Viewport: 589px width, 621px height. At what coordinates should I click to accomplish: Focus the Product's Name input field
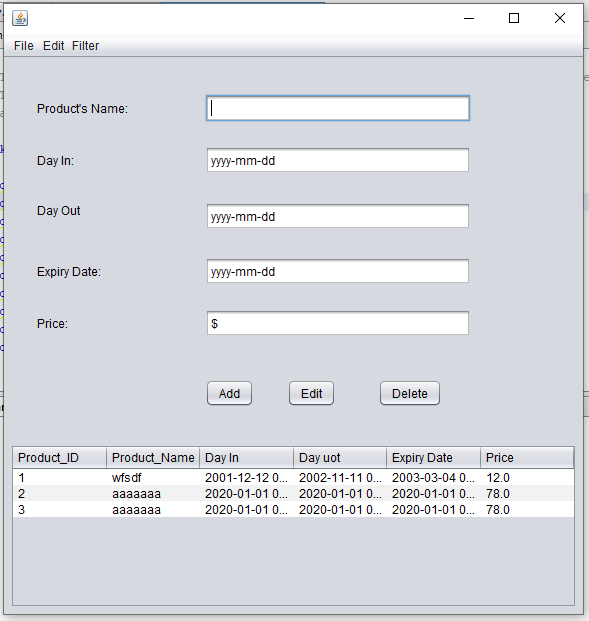[x=338, y=108]
